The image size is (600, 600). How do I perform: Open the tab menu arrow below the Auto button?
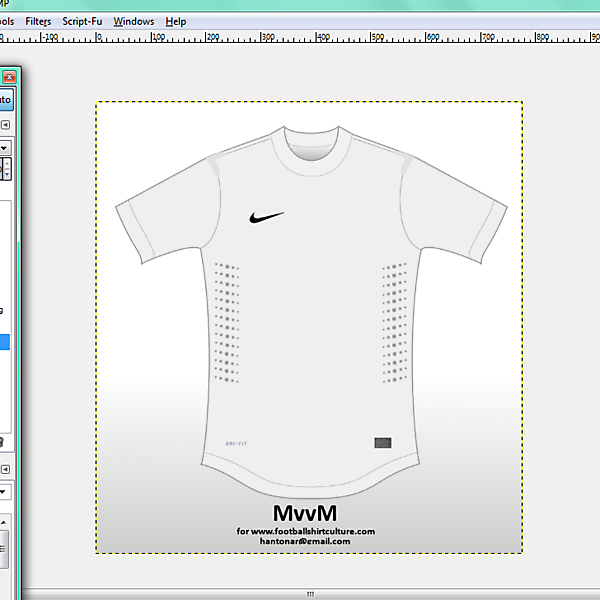point(5,125)
